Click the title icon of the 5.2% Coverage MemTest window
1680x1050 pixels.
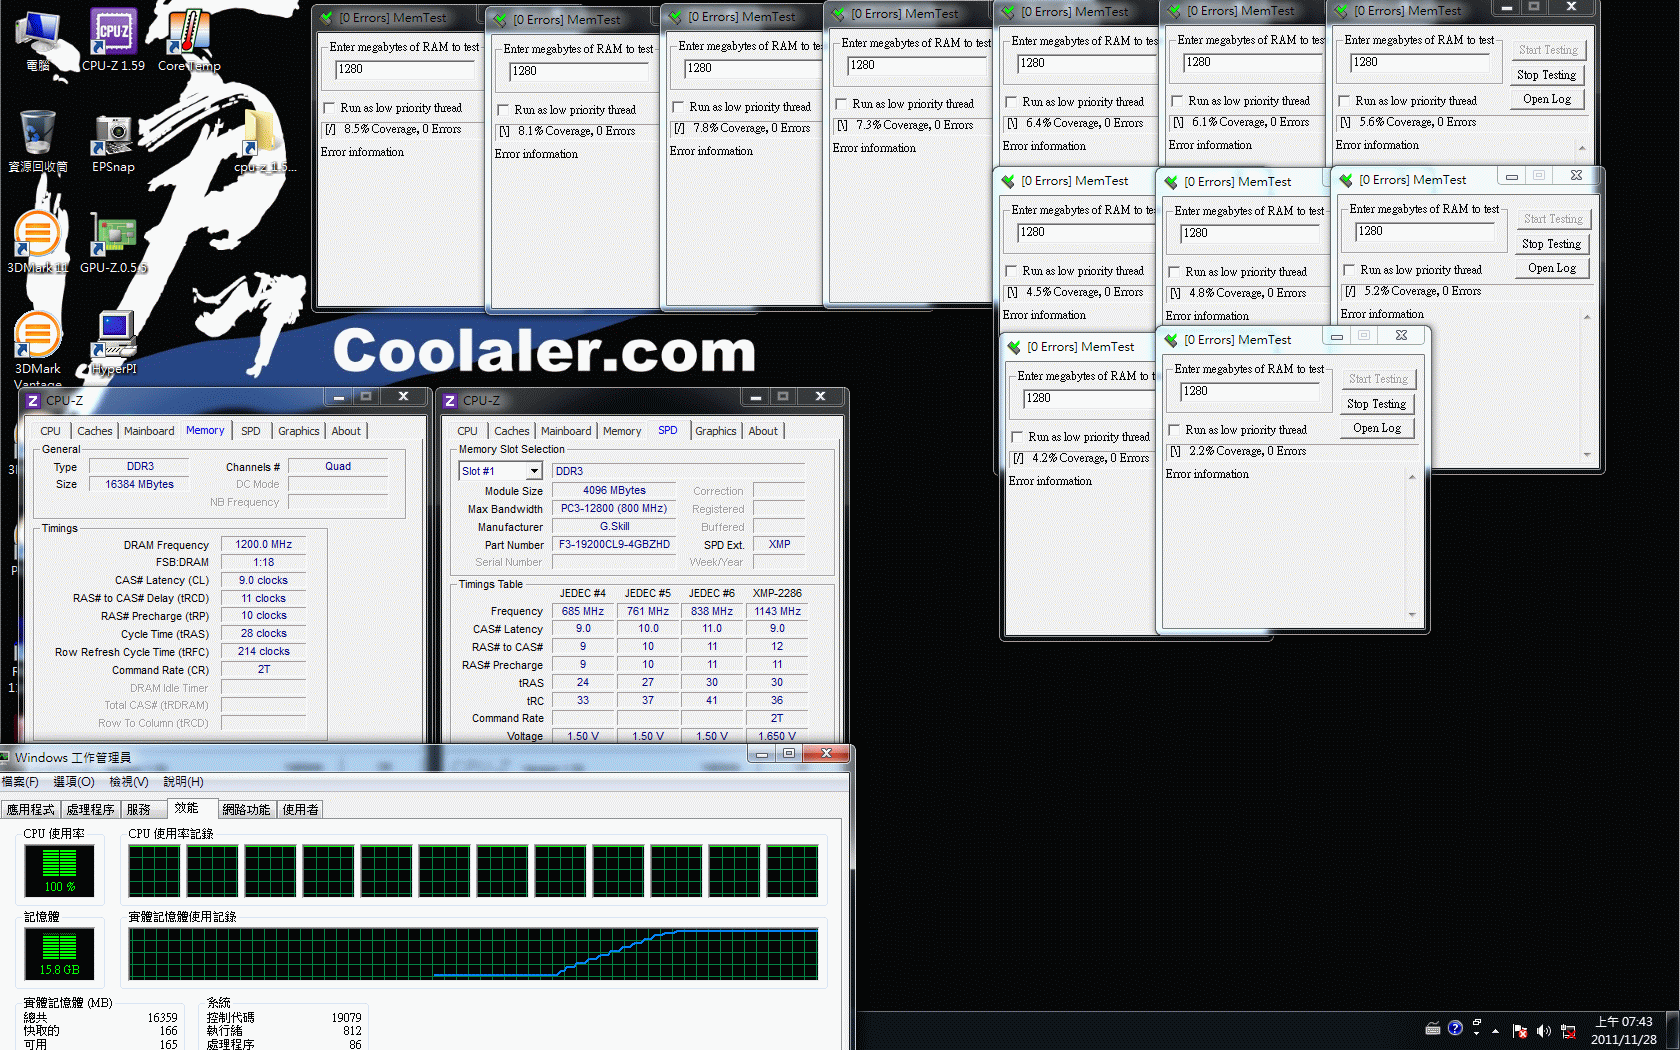pyautogui.click(x=1346, y=180)
